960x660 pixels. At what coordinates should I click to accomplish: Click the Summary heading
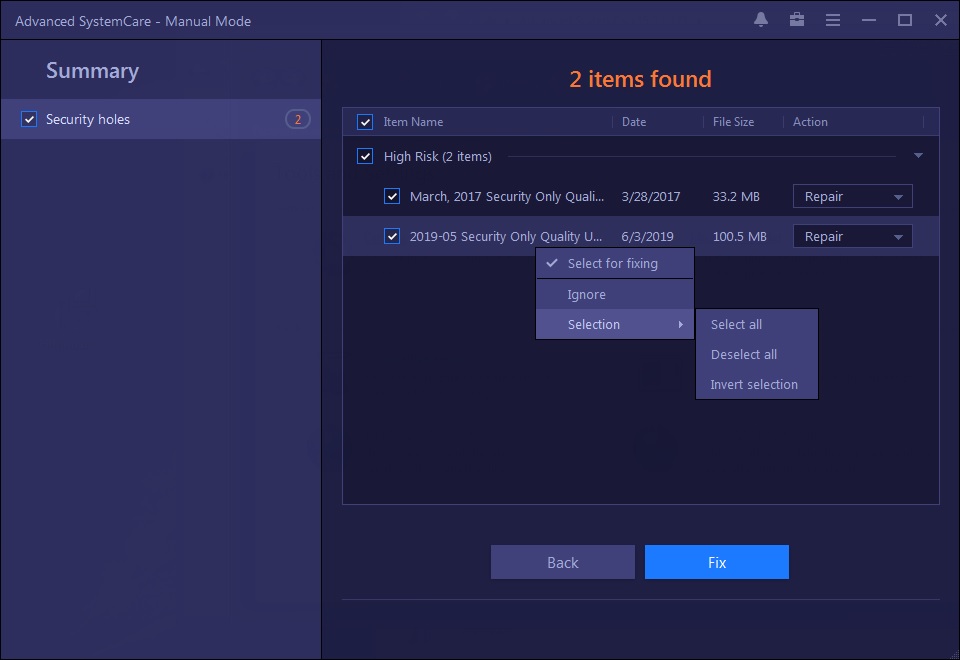tap(92, 70)
